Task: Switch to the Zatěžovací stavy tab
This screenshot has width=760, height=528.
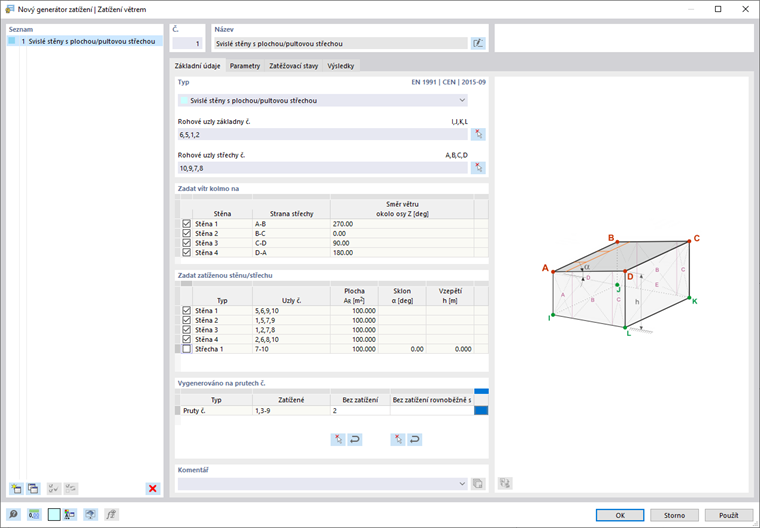Action: click(294, 66)
